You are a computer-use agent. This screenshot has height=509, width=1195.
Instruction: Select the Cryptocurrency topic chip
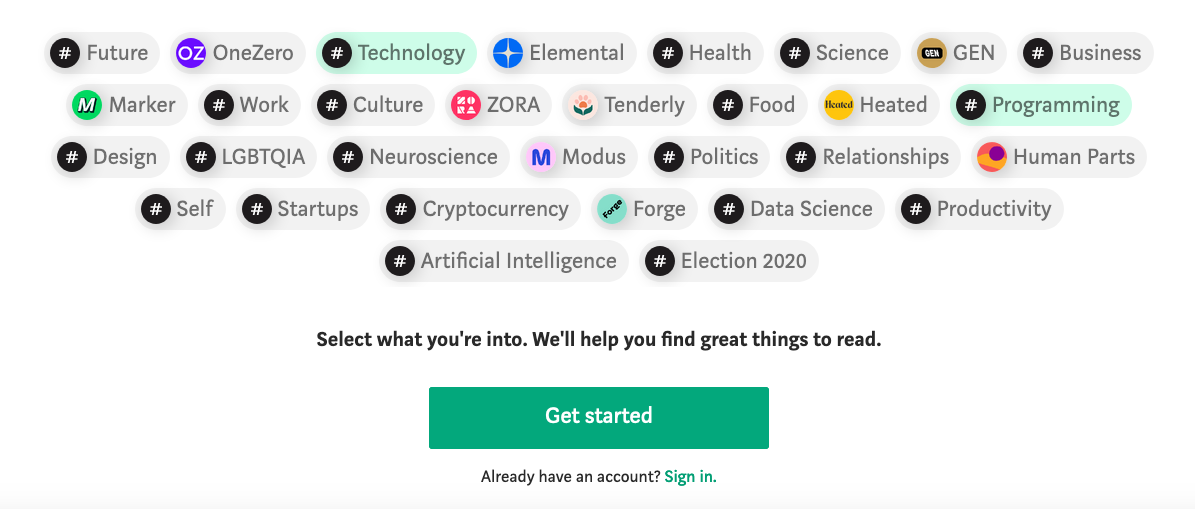coord(481,209)
